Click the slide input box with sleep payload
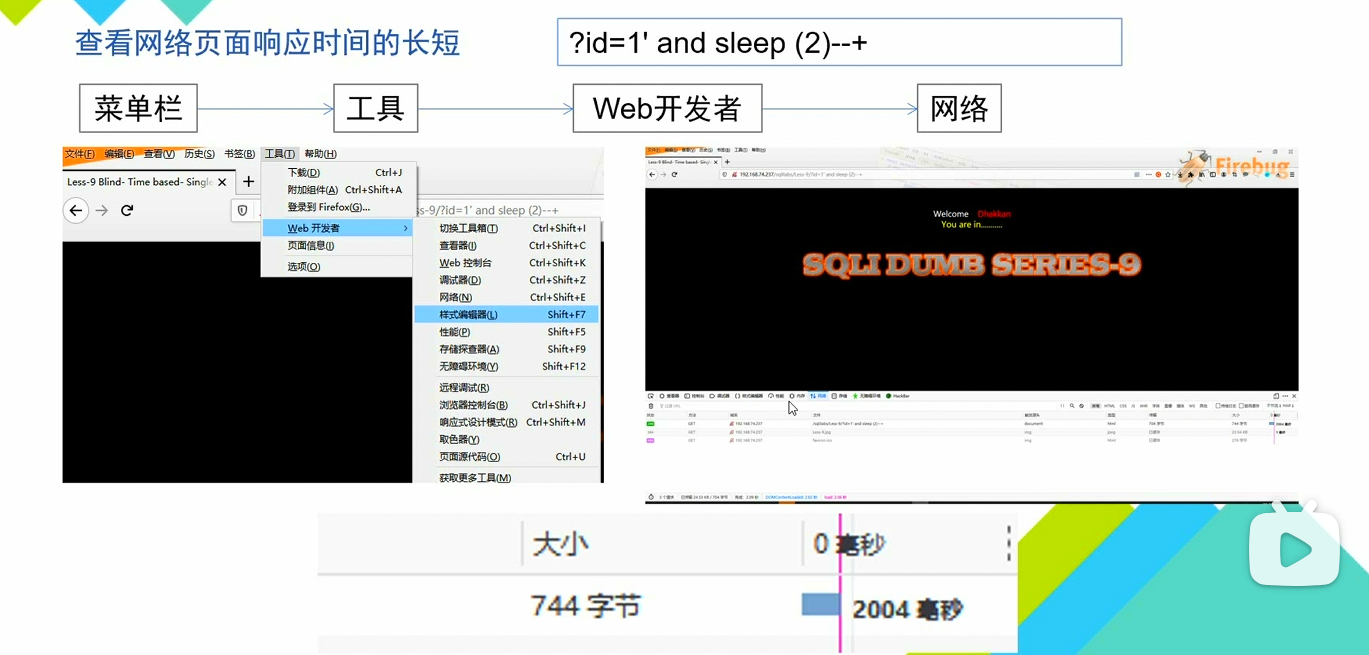 [838, 43]
